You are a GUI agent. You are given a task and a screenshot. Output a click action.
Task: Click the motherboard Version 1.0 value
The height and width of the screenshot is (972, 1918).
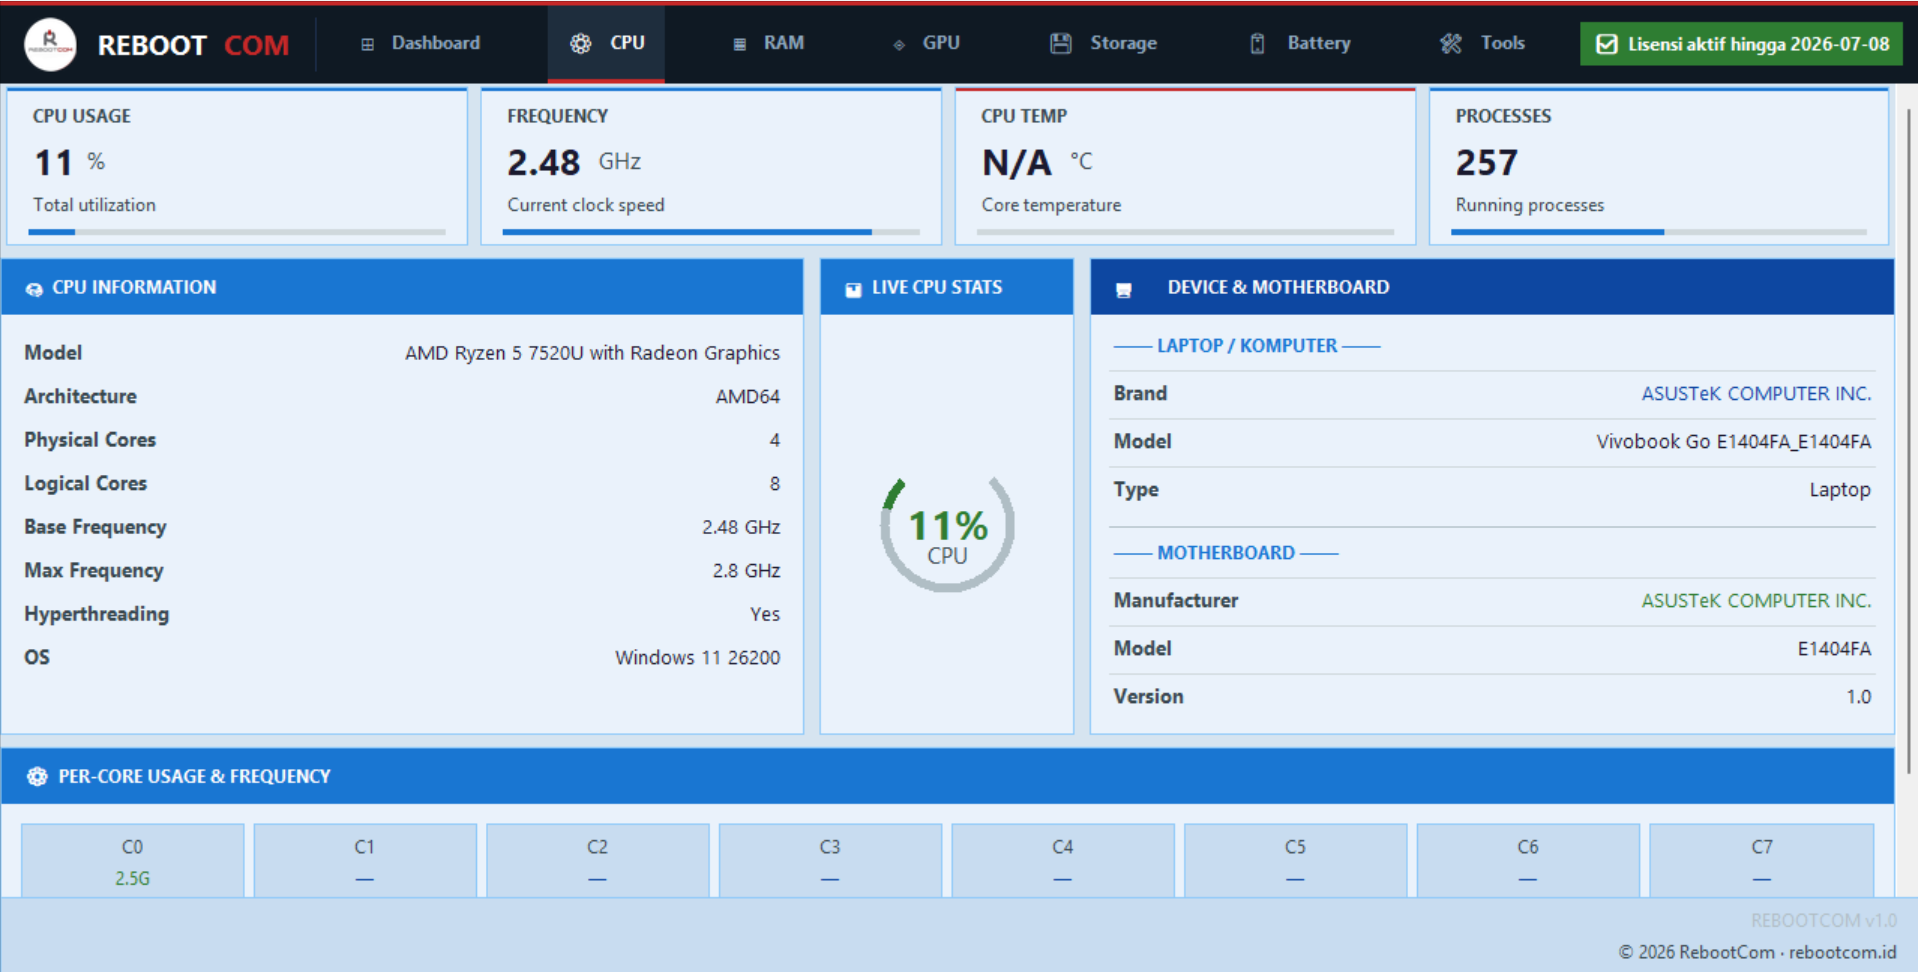pos(1858,696)
